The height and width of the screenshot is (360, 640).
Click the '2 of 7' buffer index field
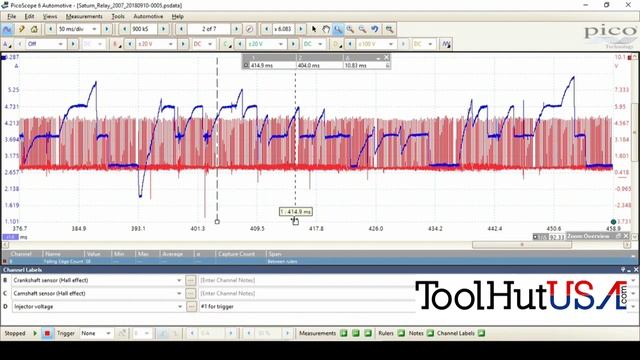tap(209, 29)
